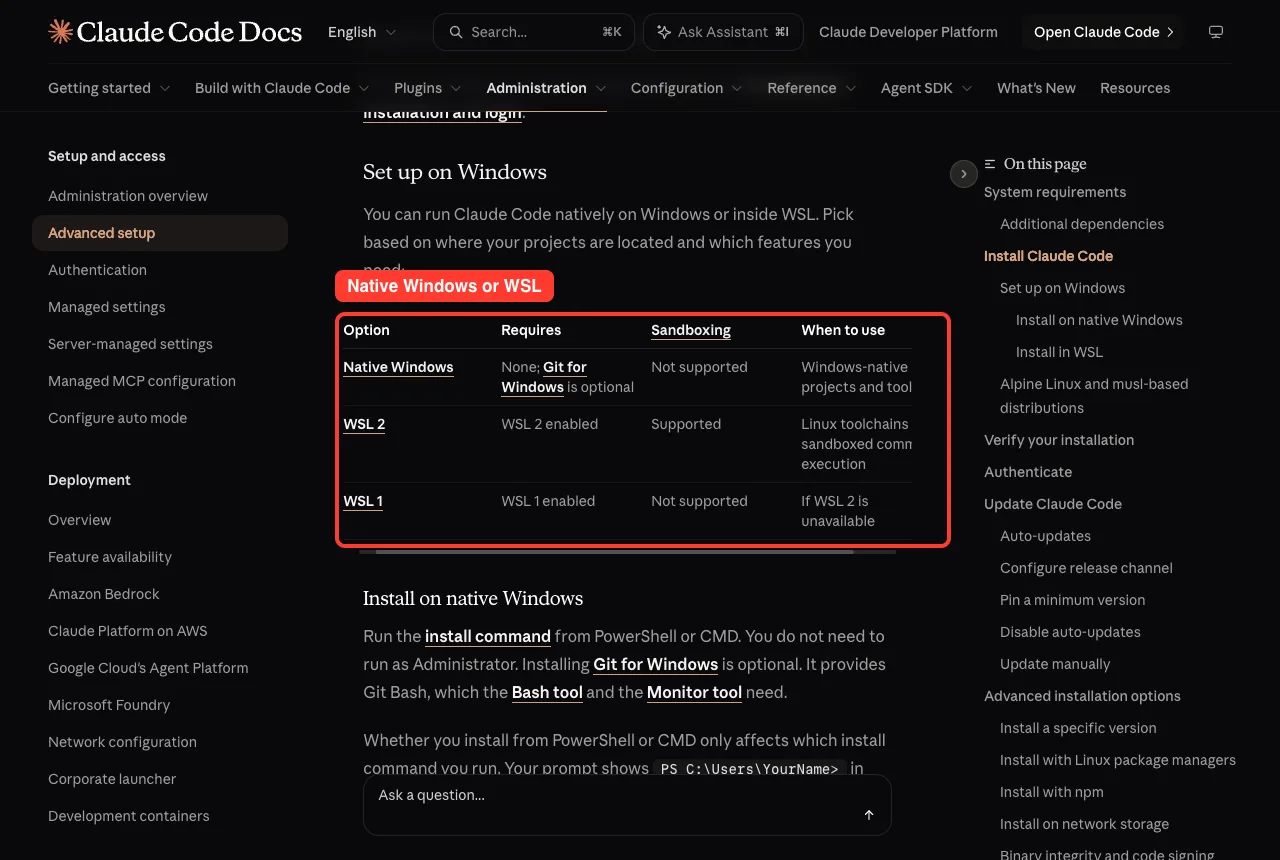The width and height of the screenshot is (1280, 860).
Task: Follow the install command link
Action: (488, 636)
